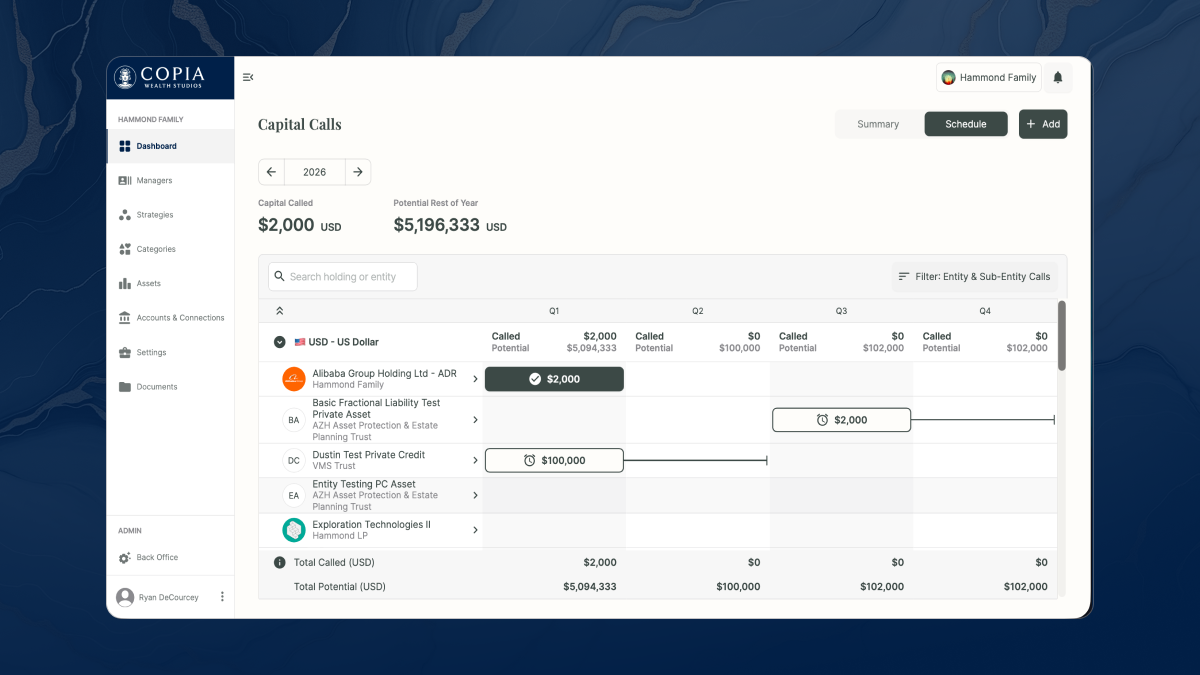
Task: Click the Add button
Action: 1043,124
